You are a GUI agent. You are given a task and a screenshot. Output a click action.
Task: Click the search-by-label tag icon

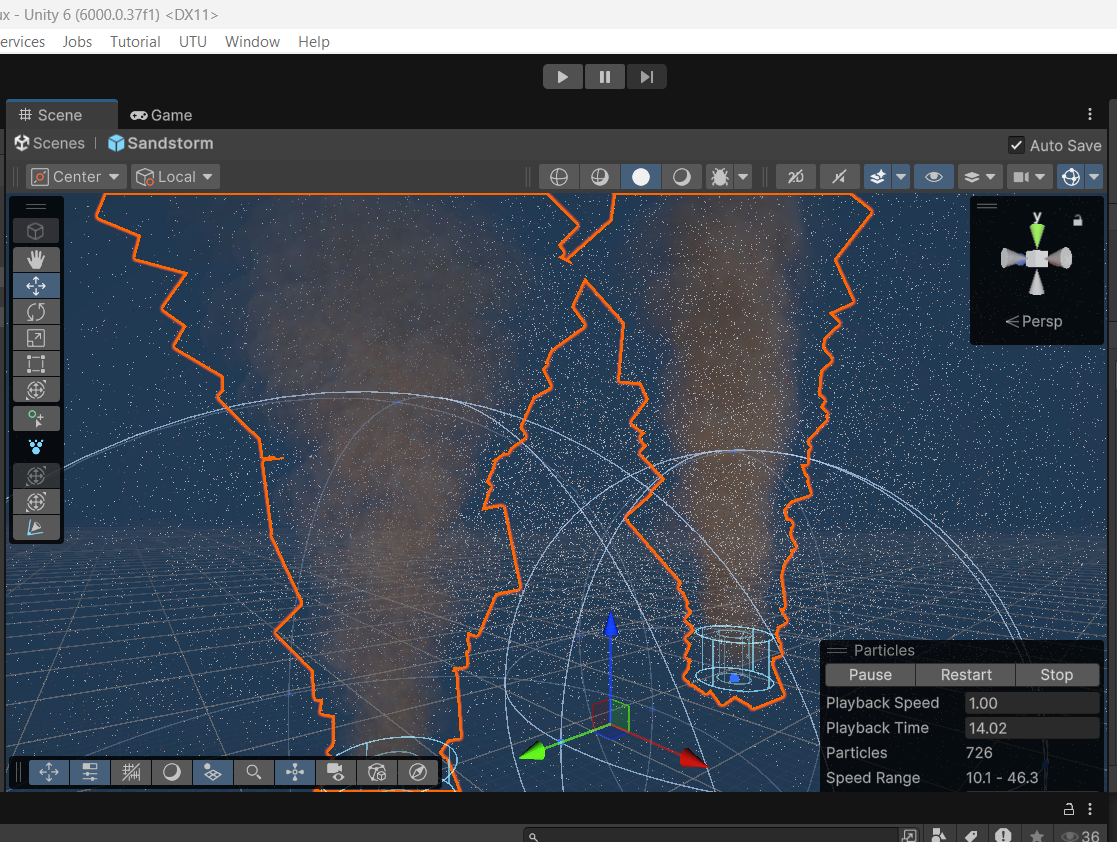point(970,836)
